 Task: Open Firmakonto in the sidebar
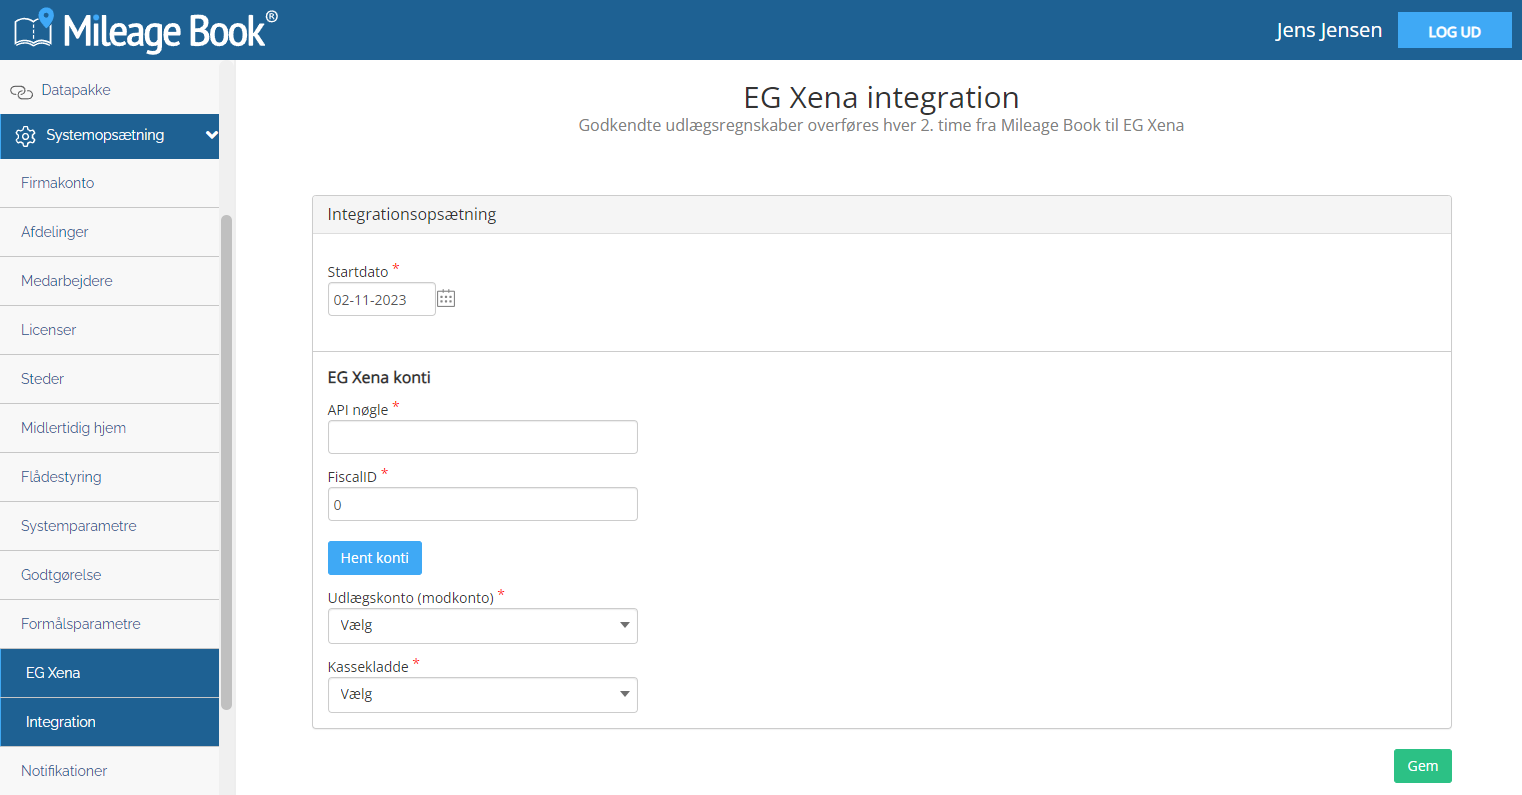tap(110, 183)
